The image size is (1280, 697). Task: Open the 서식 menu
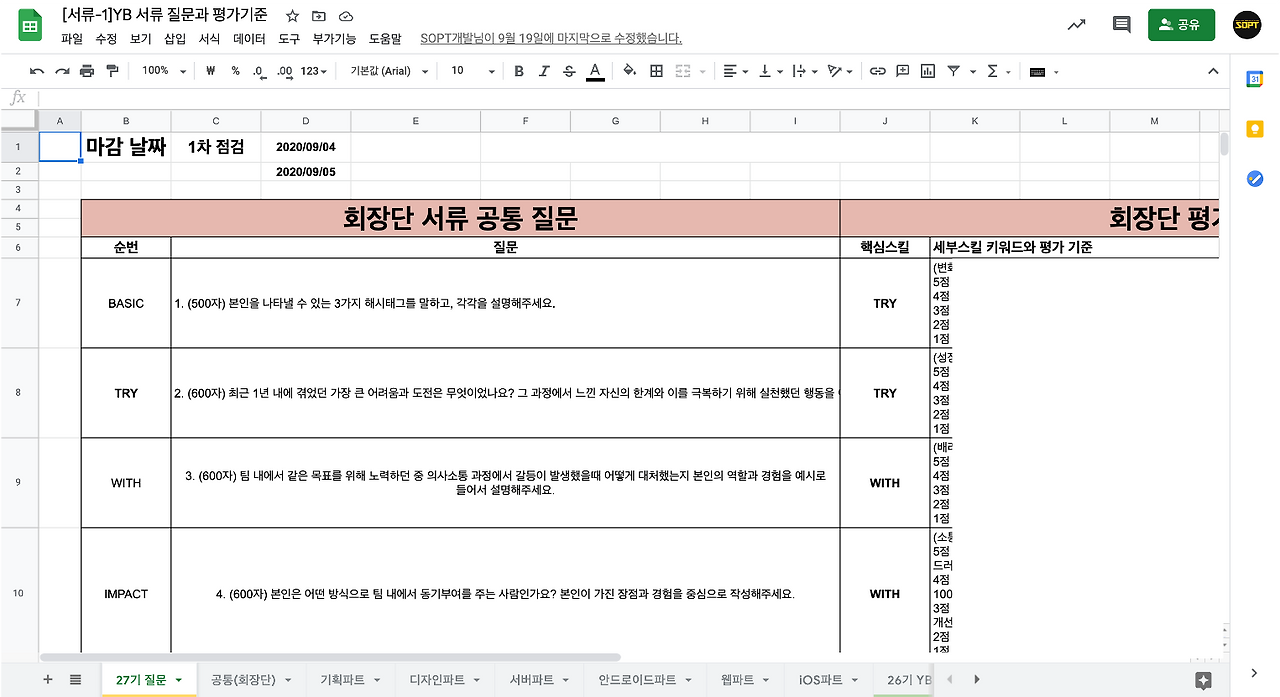(209, 39)
